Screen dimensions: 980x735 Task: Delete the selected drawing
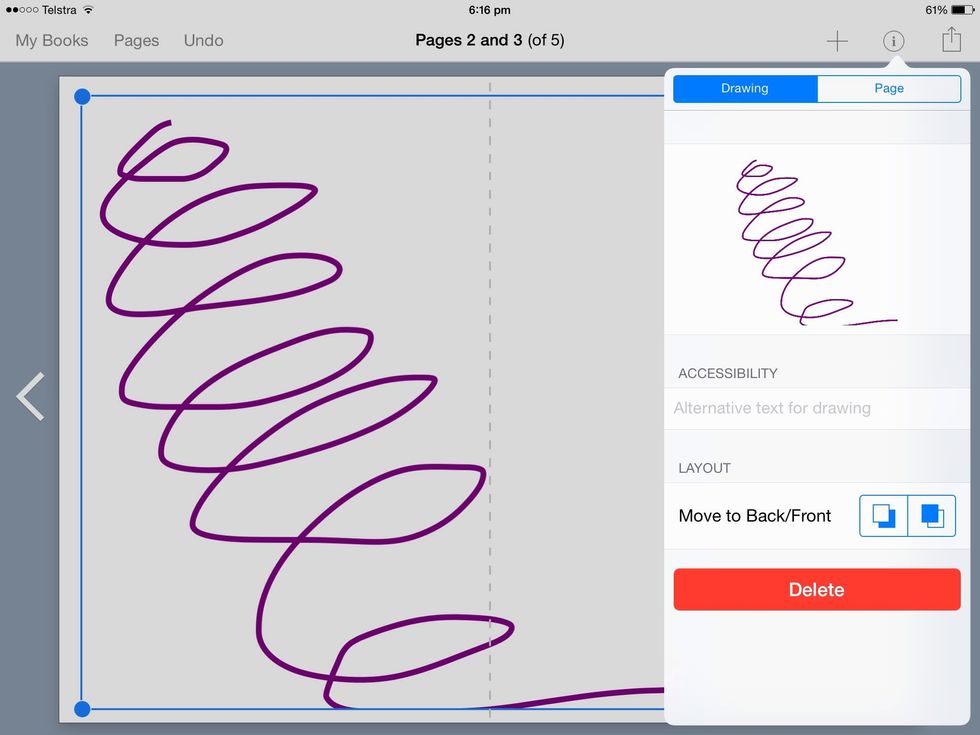point(817,590)
